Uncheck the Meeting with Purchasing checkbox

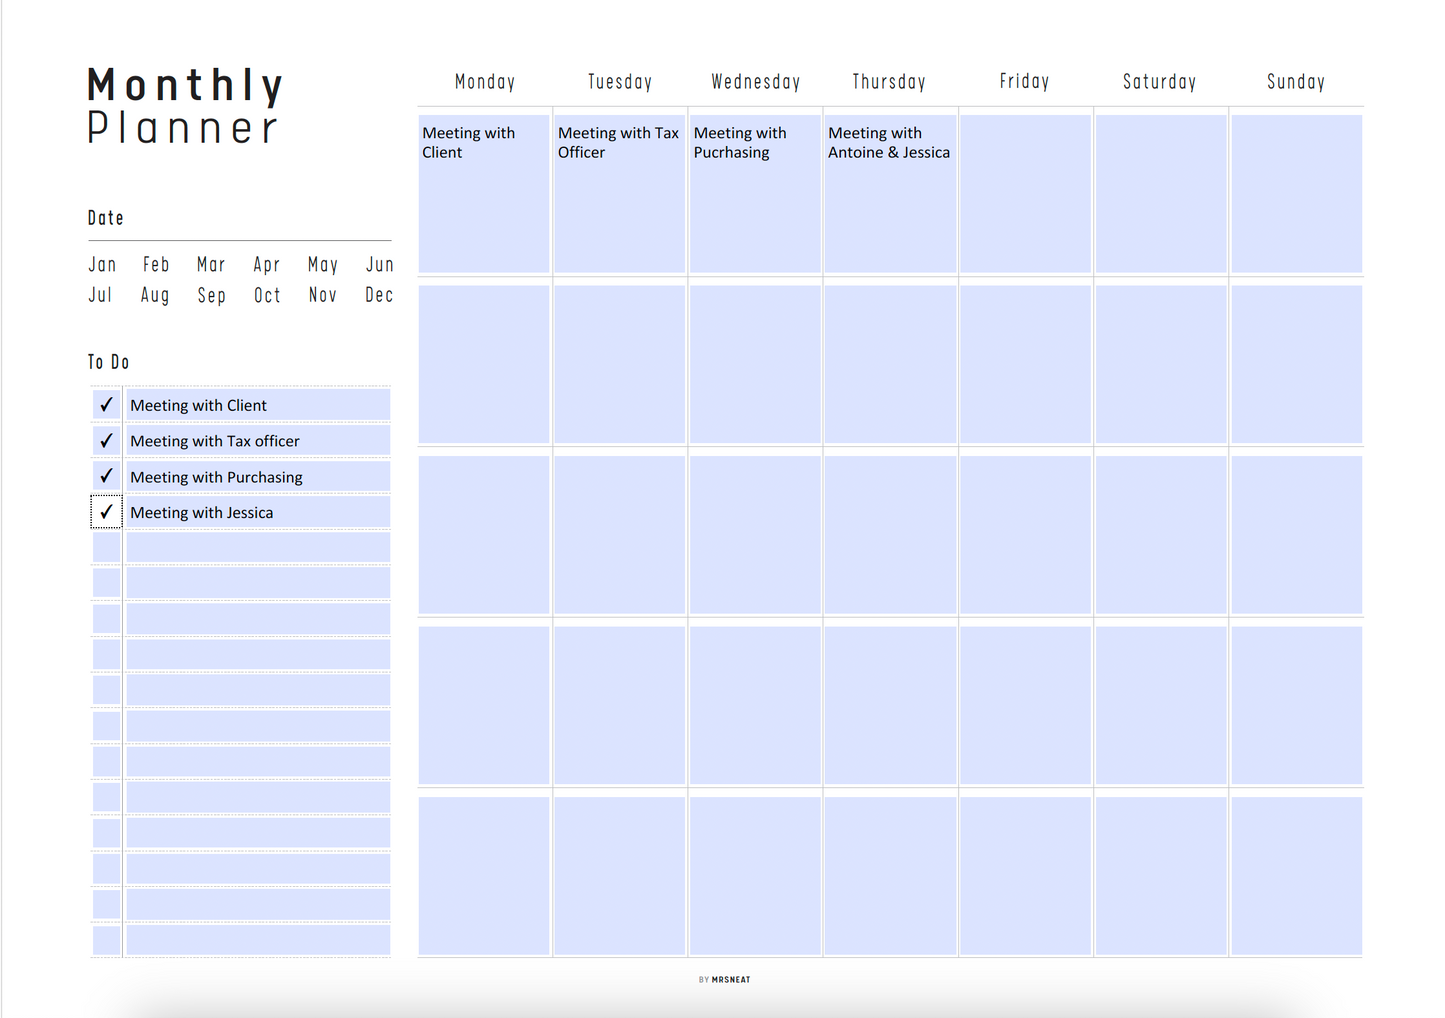tap(106, 477)
